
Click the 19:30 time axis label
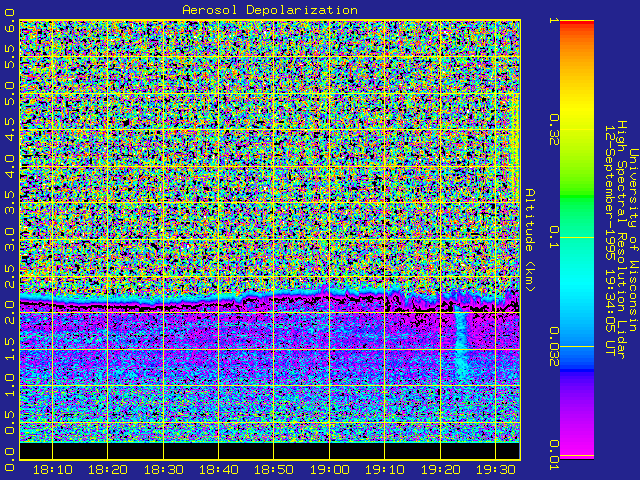coord(495,470)
